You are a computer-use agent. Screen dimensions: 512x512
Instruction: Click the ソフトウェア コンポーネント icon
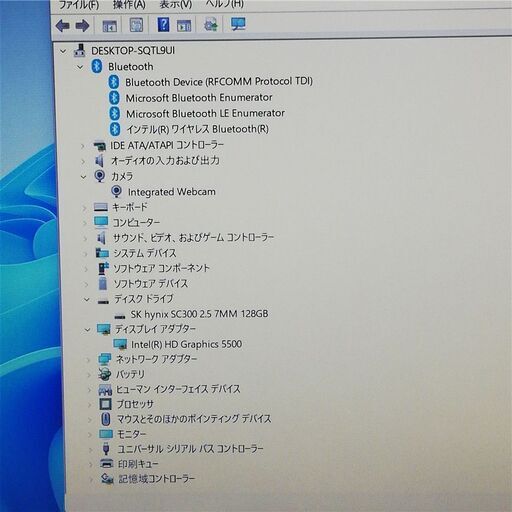pyautogui.click(x=104, y=268)
